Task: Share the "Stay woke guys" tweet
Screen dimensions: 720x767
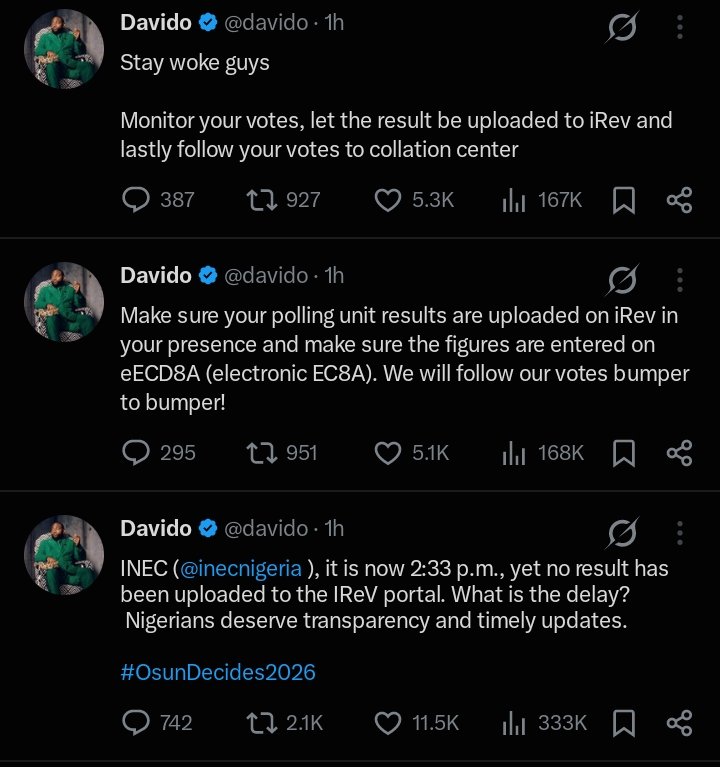Action: click(x=679, y=200)
